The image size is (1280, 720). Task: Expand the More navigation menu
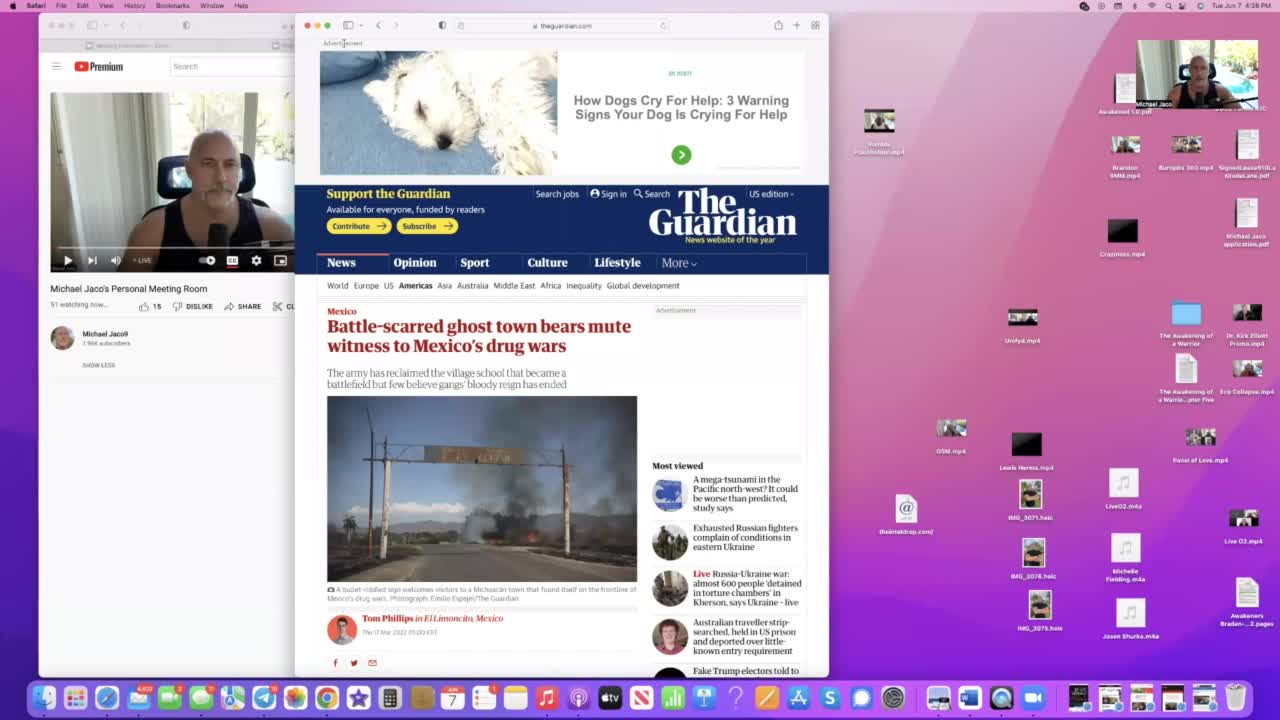[679, 263]
